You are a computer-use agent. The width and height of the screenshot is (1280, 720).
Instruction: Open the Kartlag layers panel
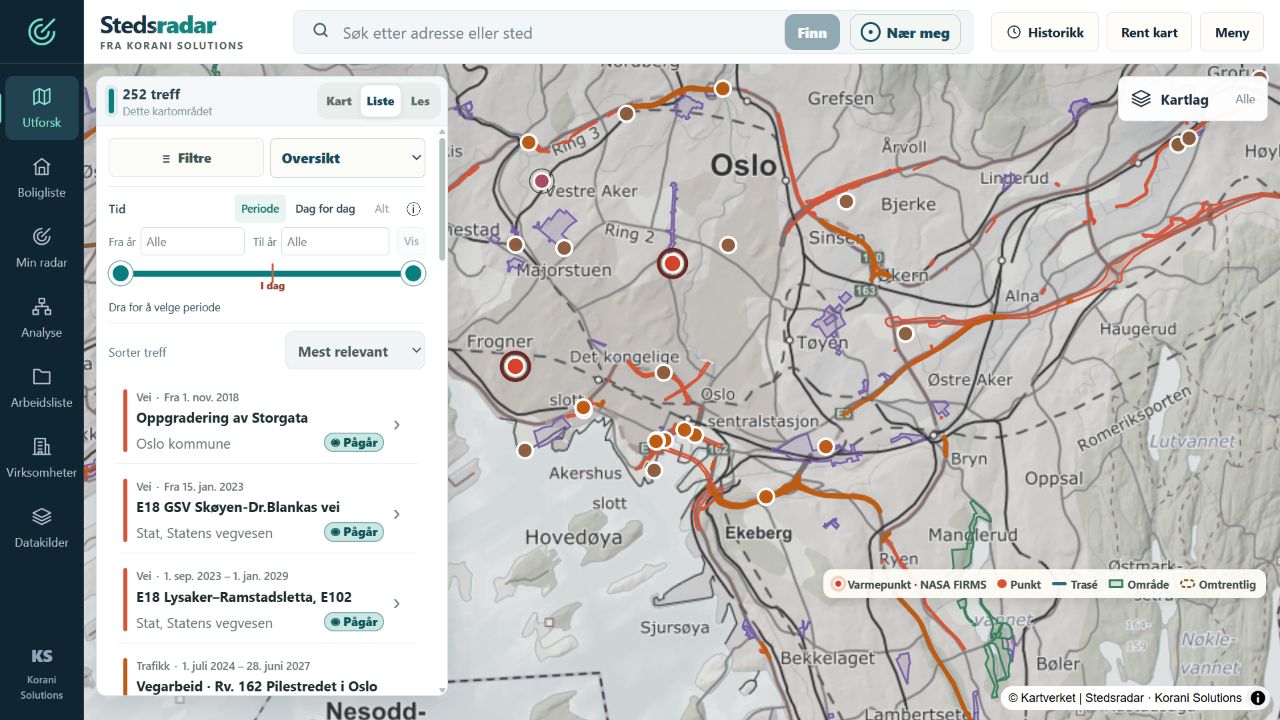(1193, 99)
